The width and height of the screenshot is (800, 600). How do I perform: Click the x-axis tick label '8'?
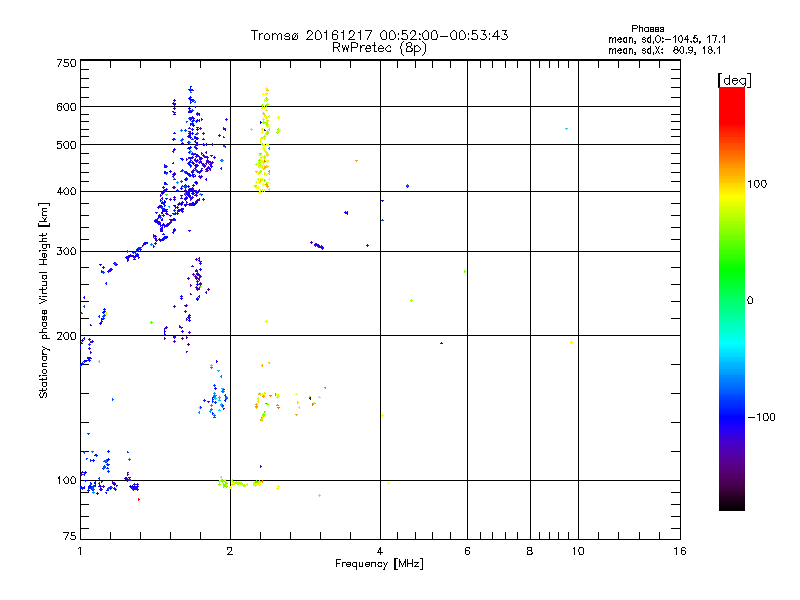[x=530, y=551]
